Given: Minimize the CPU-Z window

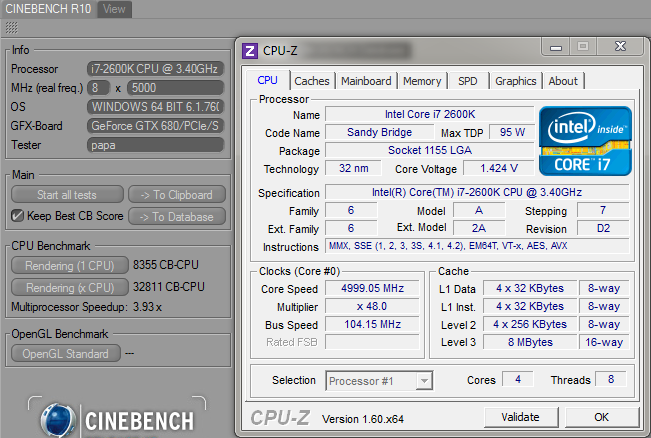Looking at the screenshot, I should (x=556, y=47).
